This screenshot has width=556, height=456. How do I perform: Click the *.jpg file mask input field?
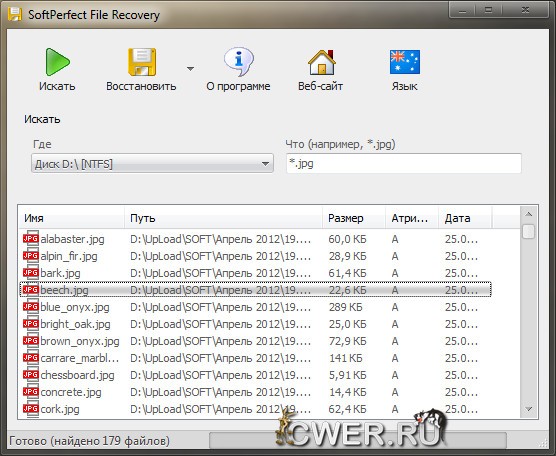[x=404, y=163]
